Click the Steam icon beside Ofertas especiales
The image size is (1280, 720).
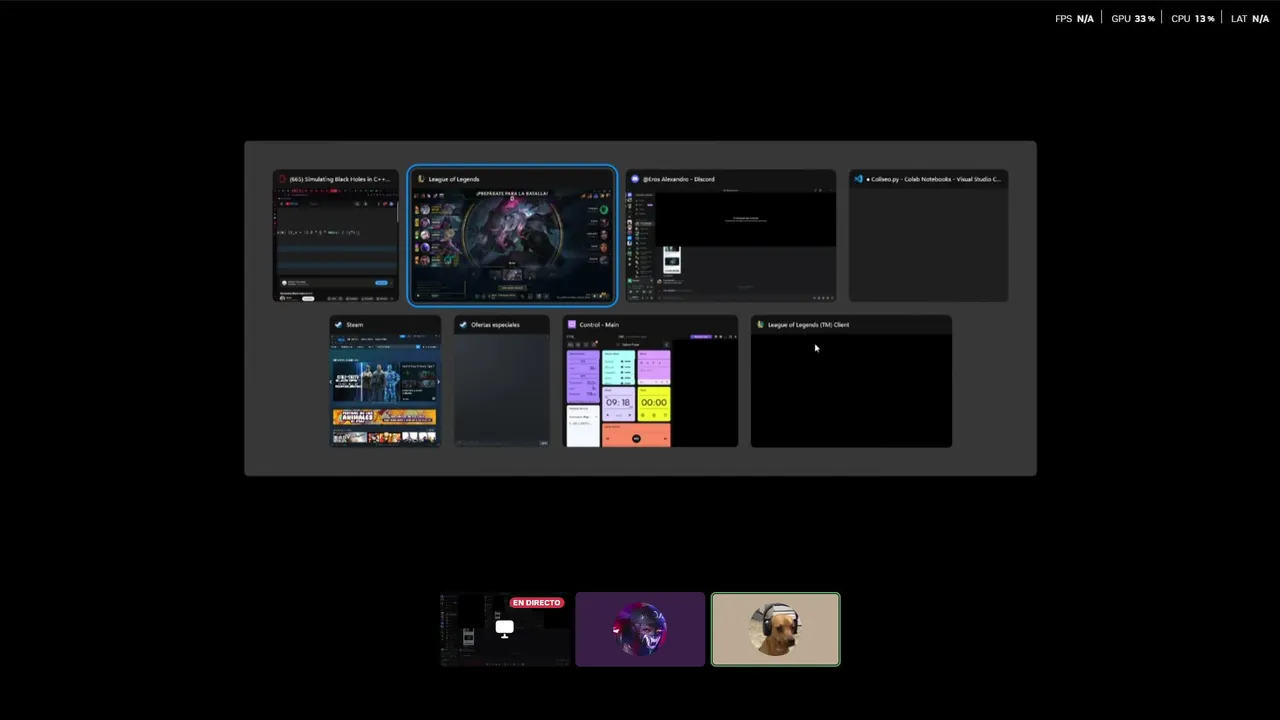(463, 325)
